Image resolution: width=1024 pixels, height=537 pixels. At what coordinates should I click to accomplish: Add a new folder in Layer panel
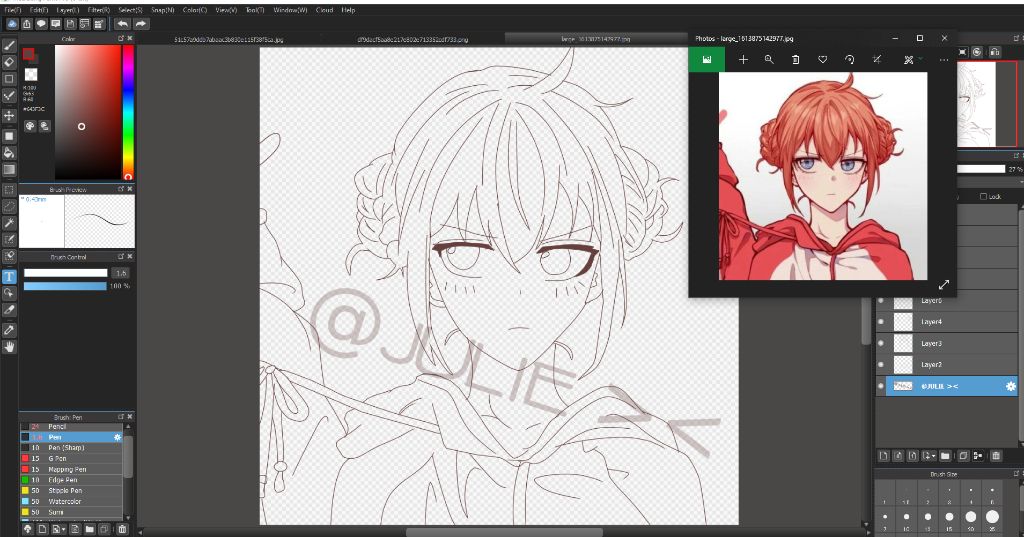tap(945, 456)
